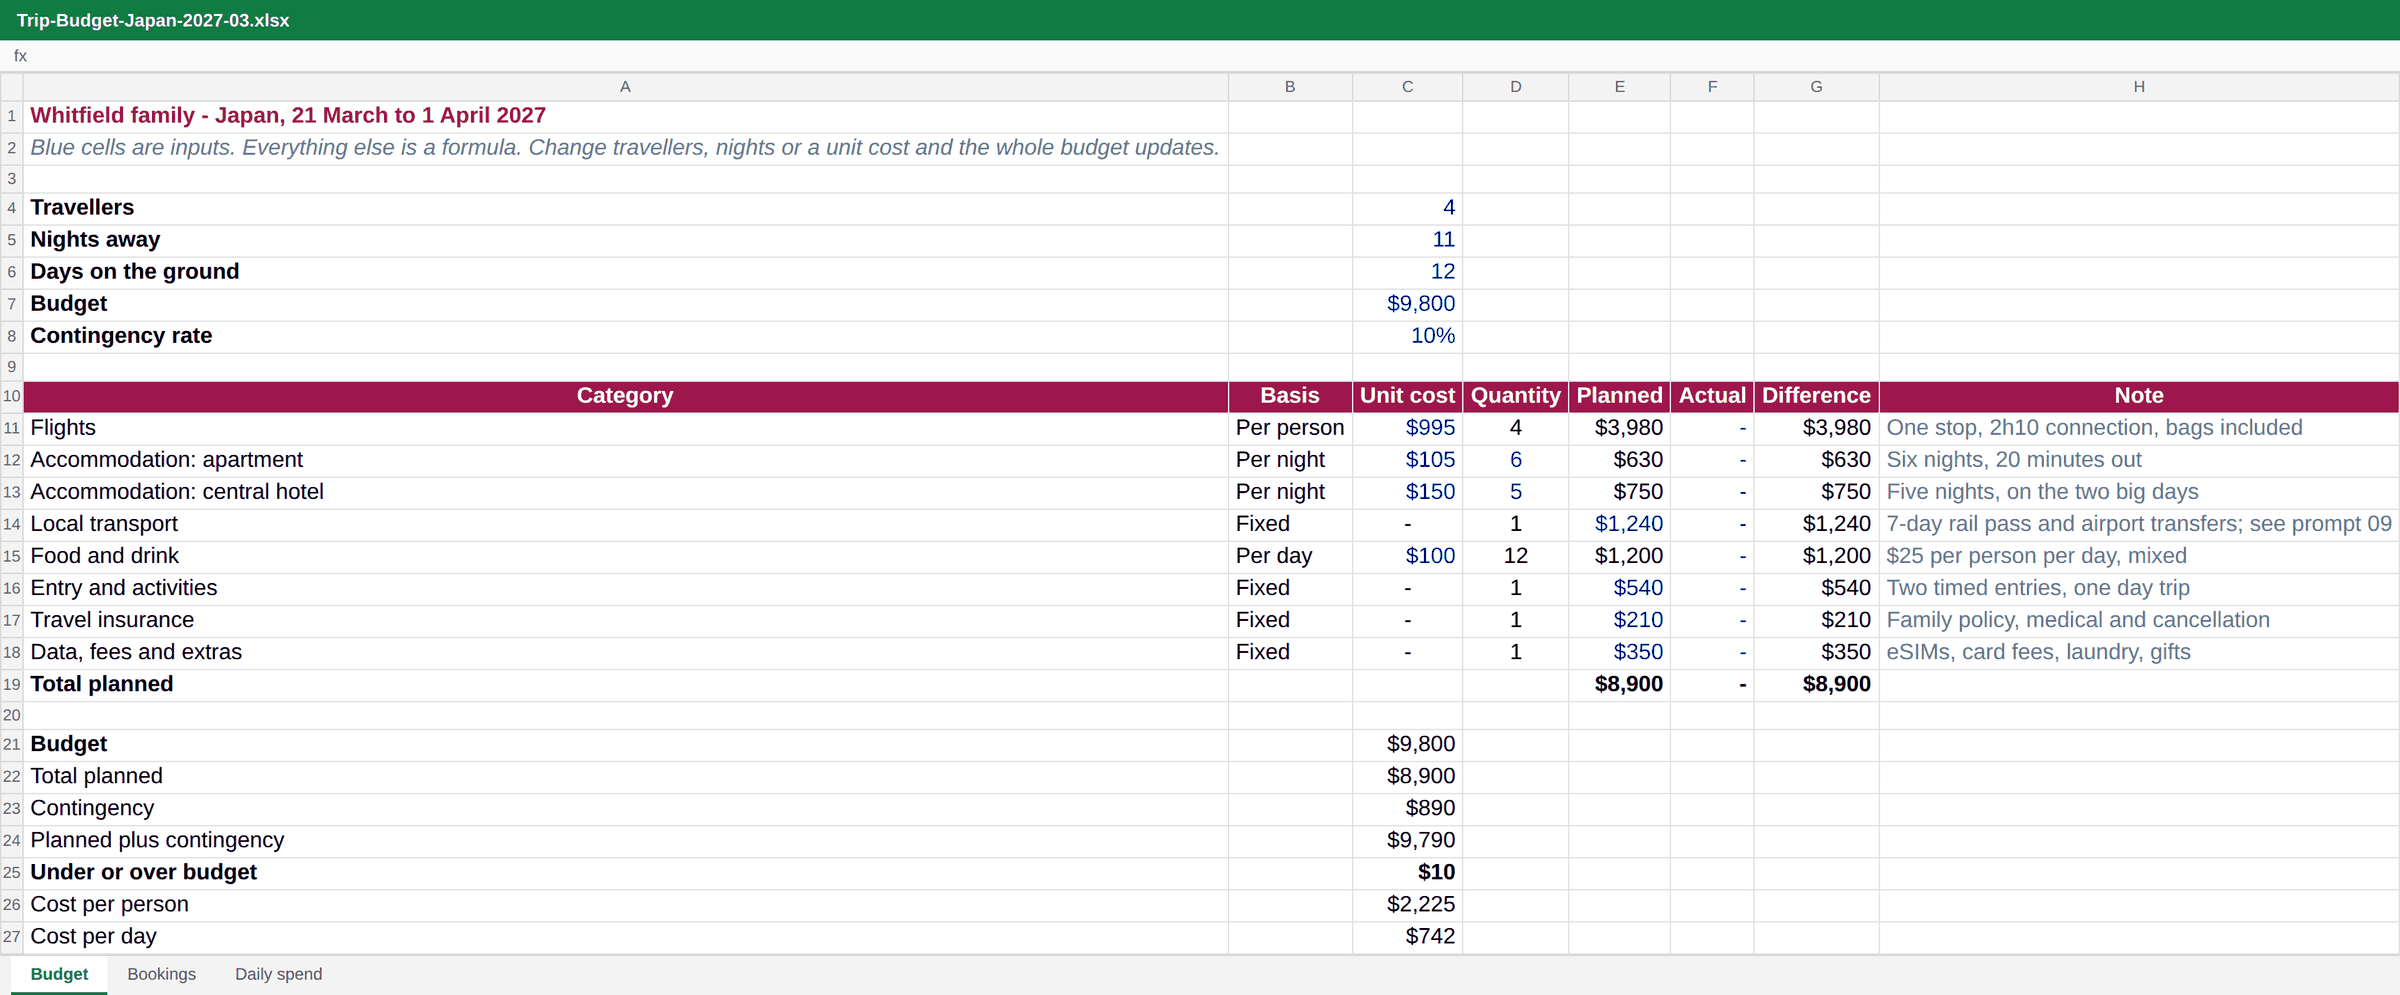Select the Budget input $9,800 in row 7
The image size is (2400, 995).
pyautogui.click(x=1407, y=304)
